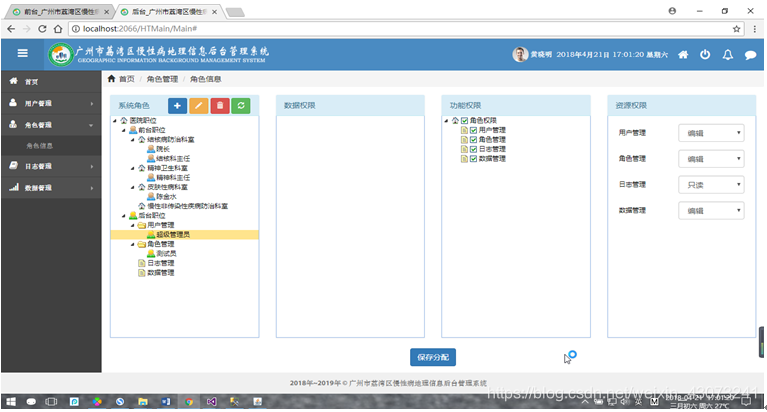Collapse the 前台职位 tree node arrow
Screen dimensions: 767x412
click(124, 130)
